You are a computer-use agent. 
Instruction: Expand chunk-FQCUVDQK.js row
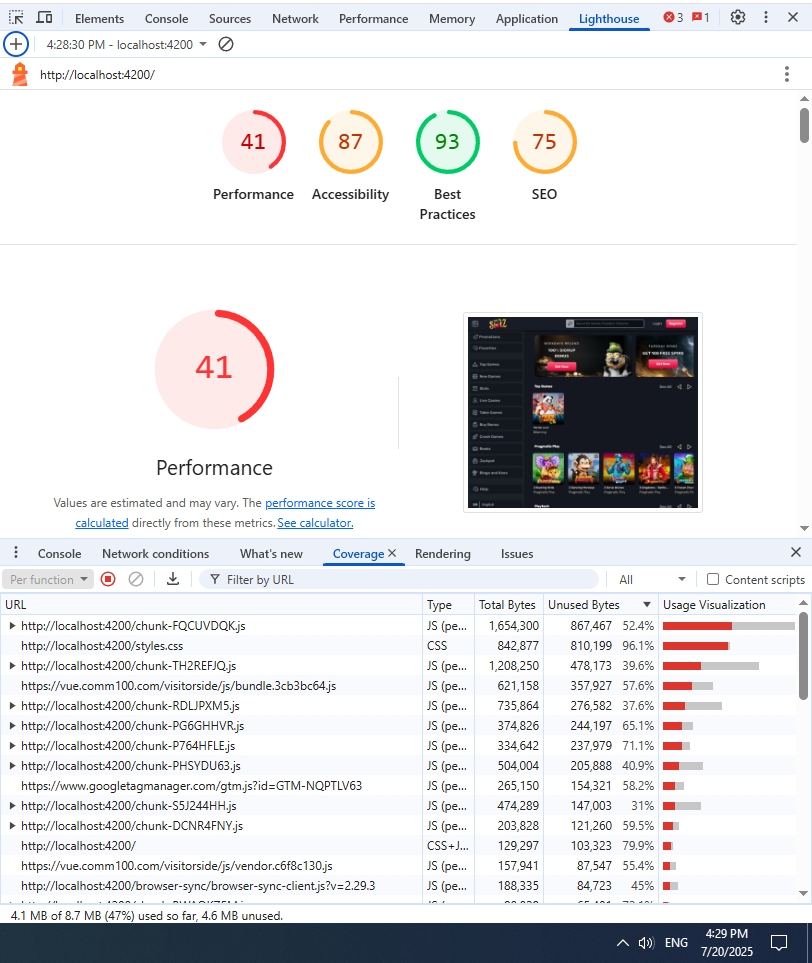(12, 626)
